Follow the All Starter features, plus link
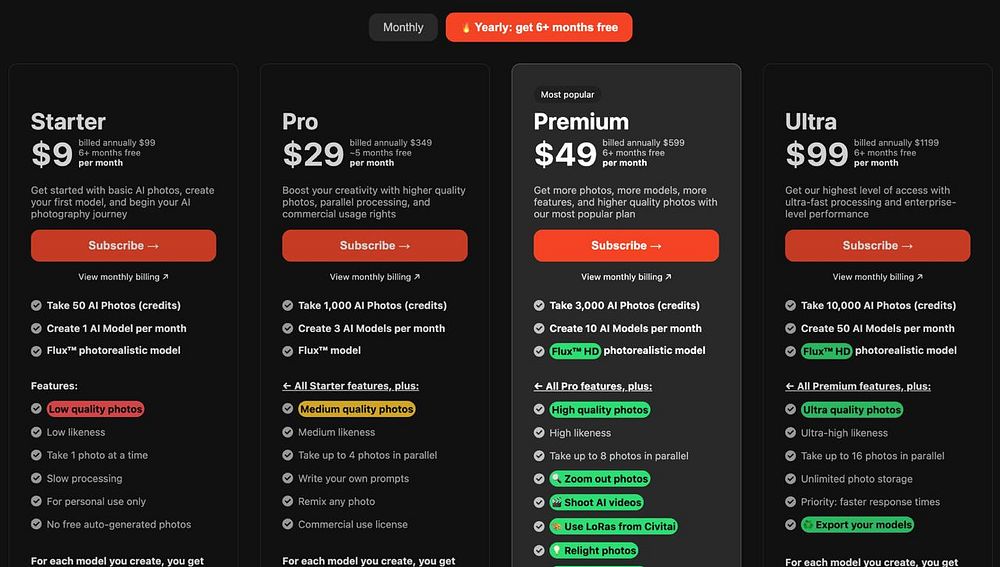 click(x=351, y=386)
